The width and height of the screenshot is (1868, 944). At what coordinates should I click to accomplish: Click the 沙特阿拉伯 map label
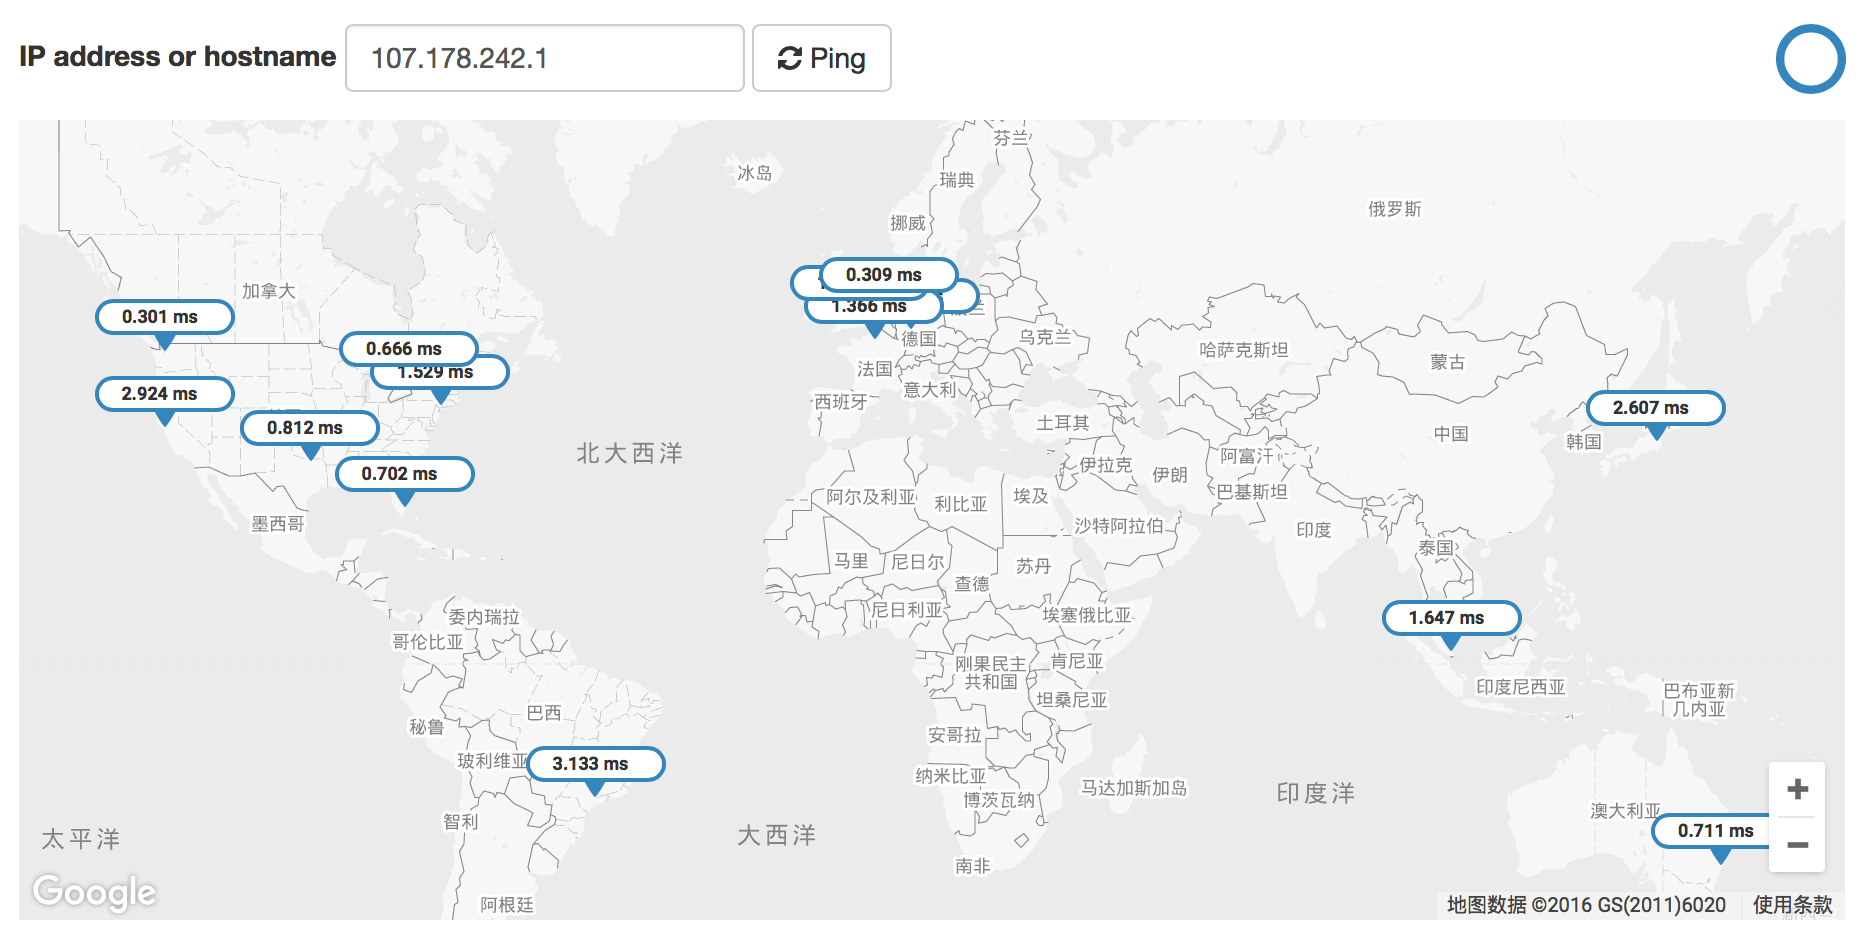(1119, 526)
